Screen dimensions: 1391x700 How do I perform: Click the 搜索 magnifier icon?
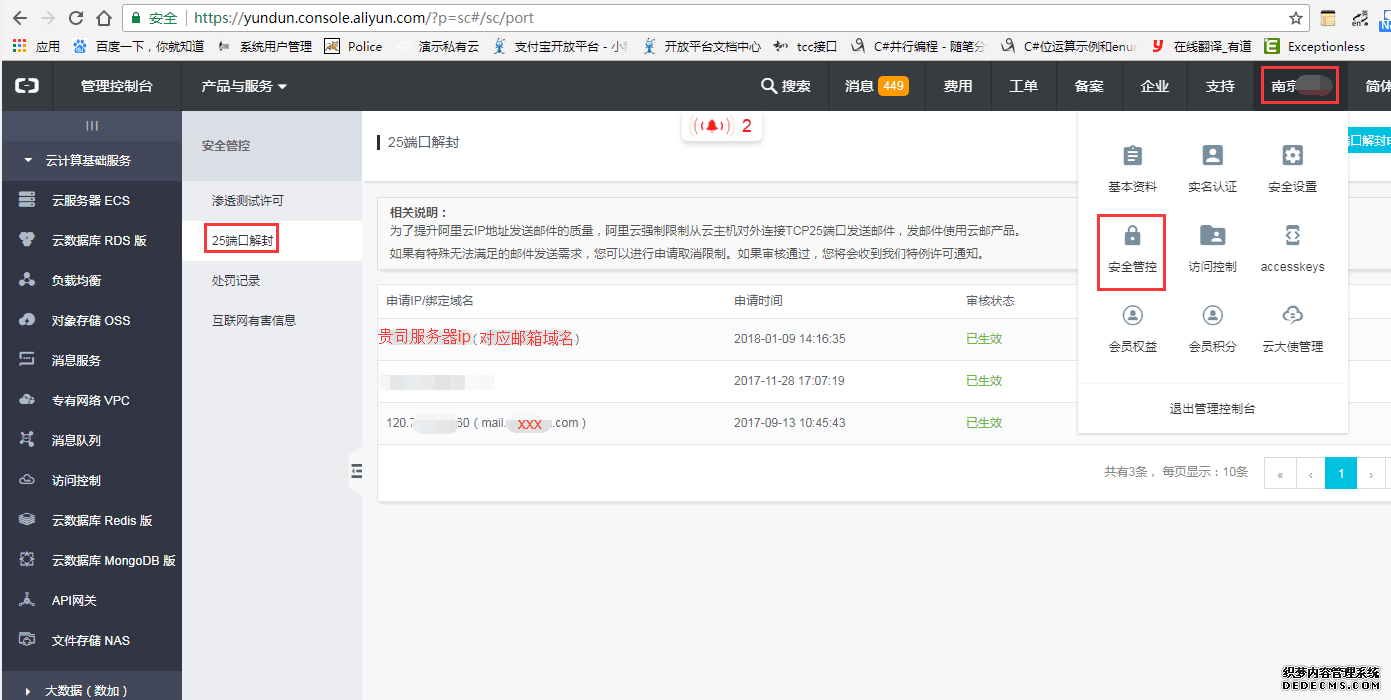768,85
